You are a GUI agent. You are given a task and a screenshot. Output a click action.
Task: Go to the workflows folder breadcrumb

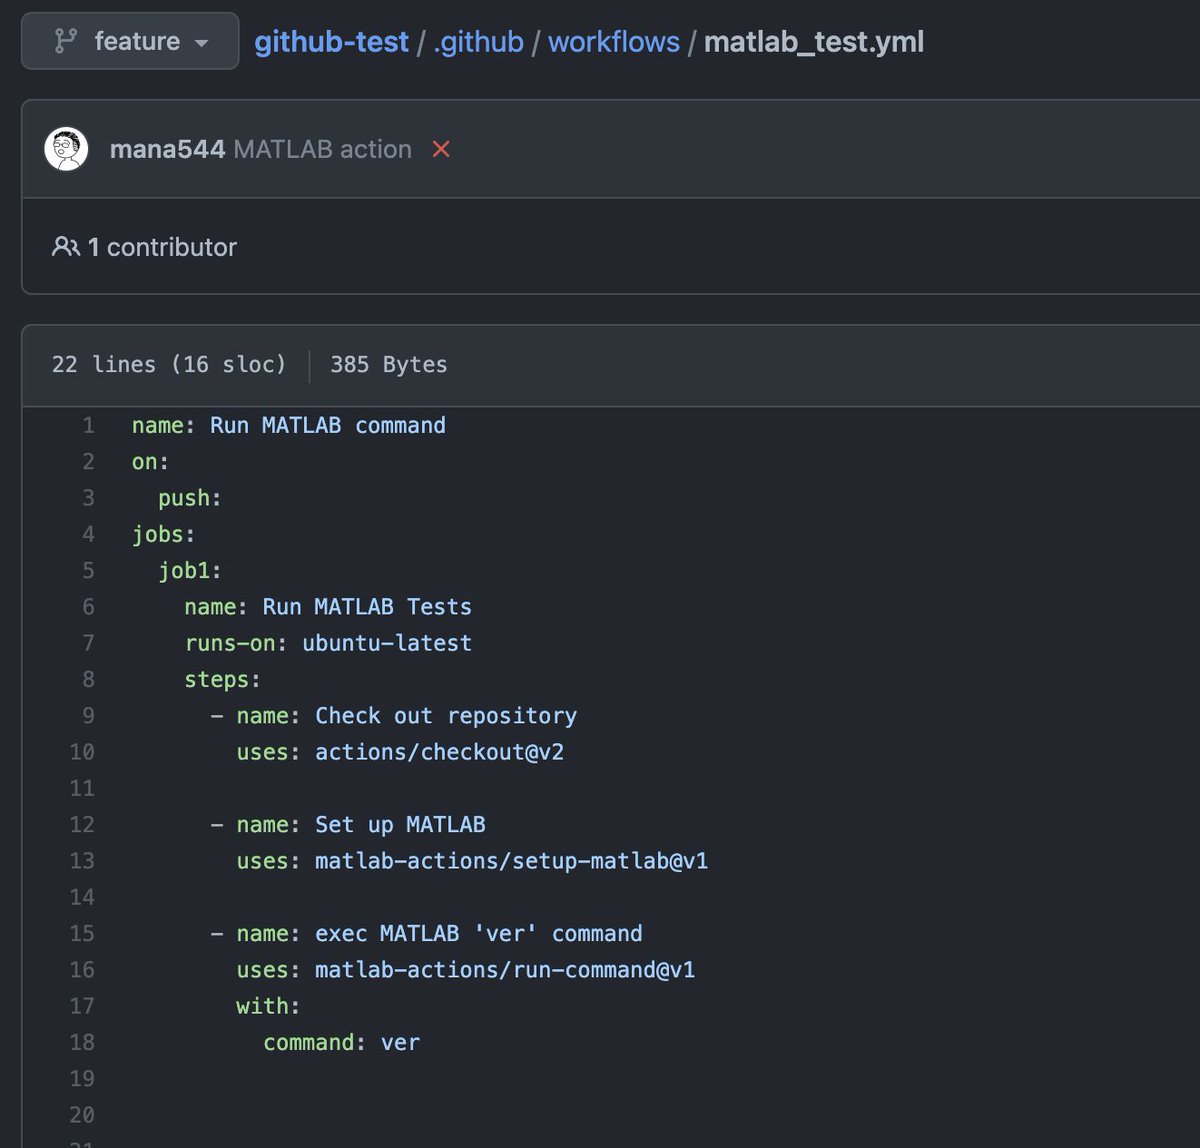pyautogui.click(x=614, y=42)
